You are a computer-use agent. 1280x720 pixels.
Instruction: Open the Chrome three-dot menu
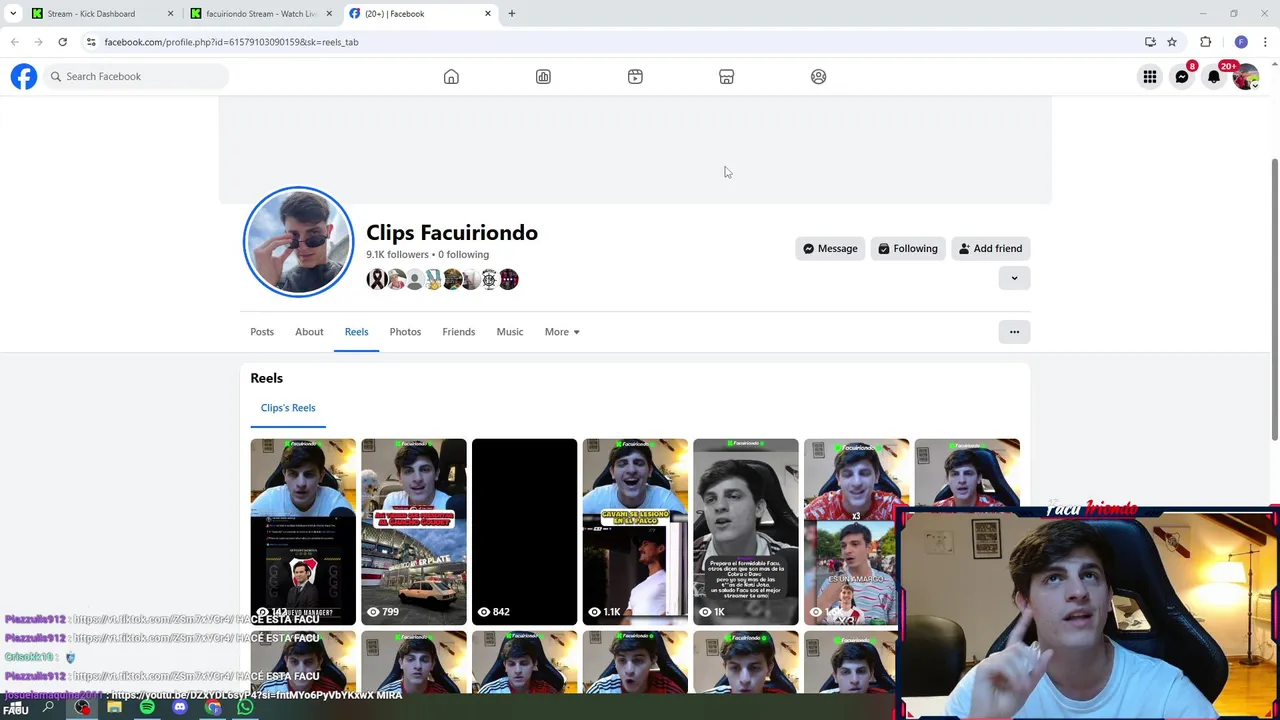point(1265,42)
